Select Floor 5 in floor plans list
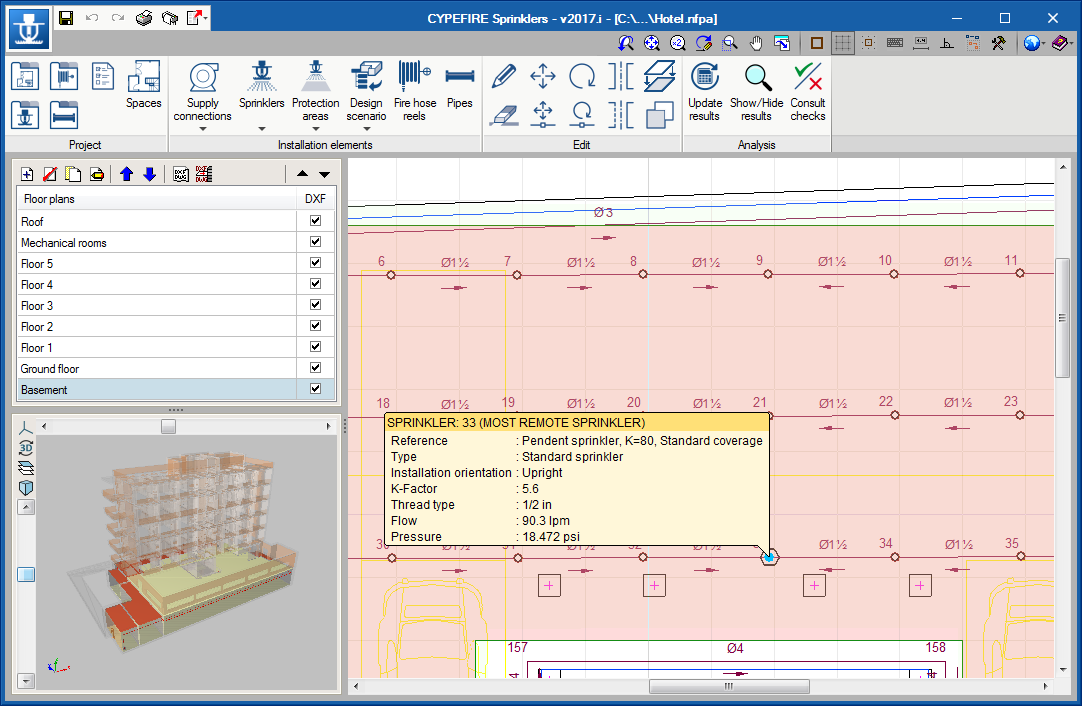The image size is (1082, 706). pyautogui.click(x=38, y=264)
